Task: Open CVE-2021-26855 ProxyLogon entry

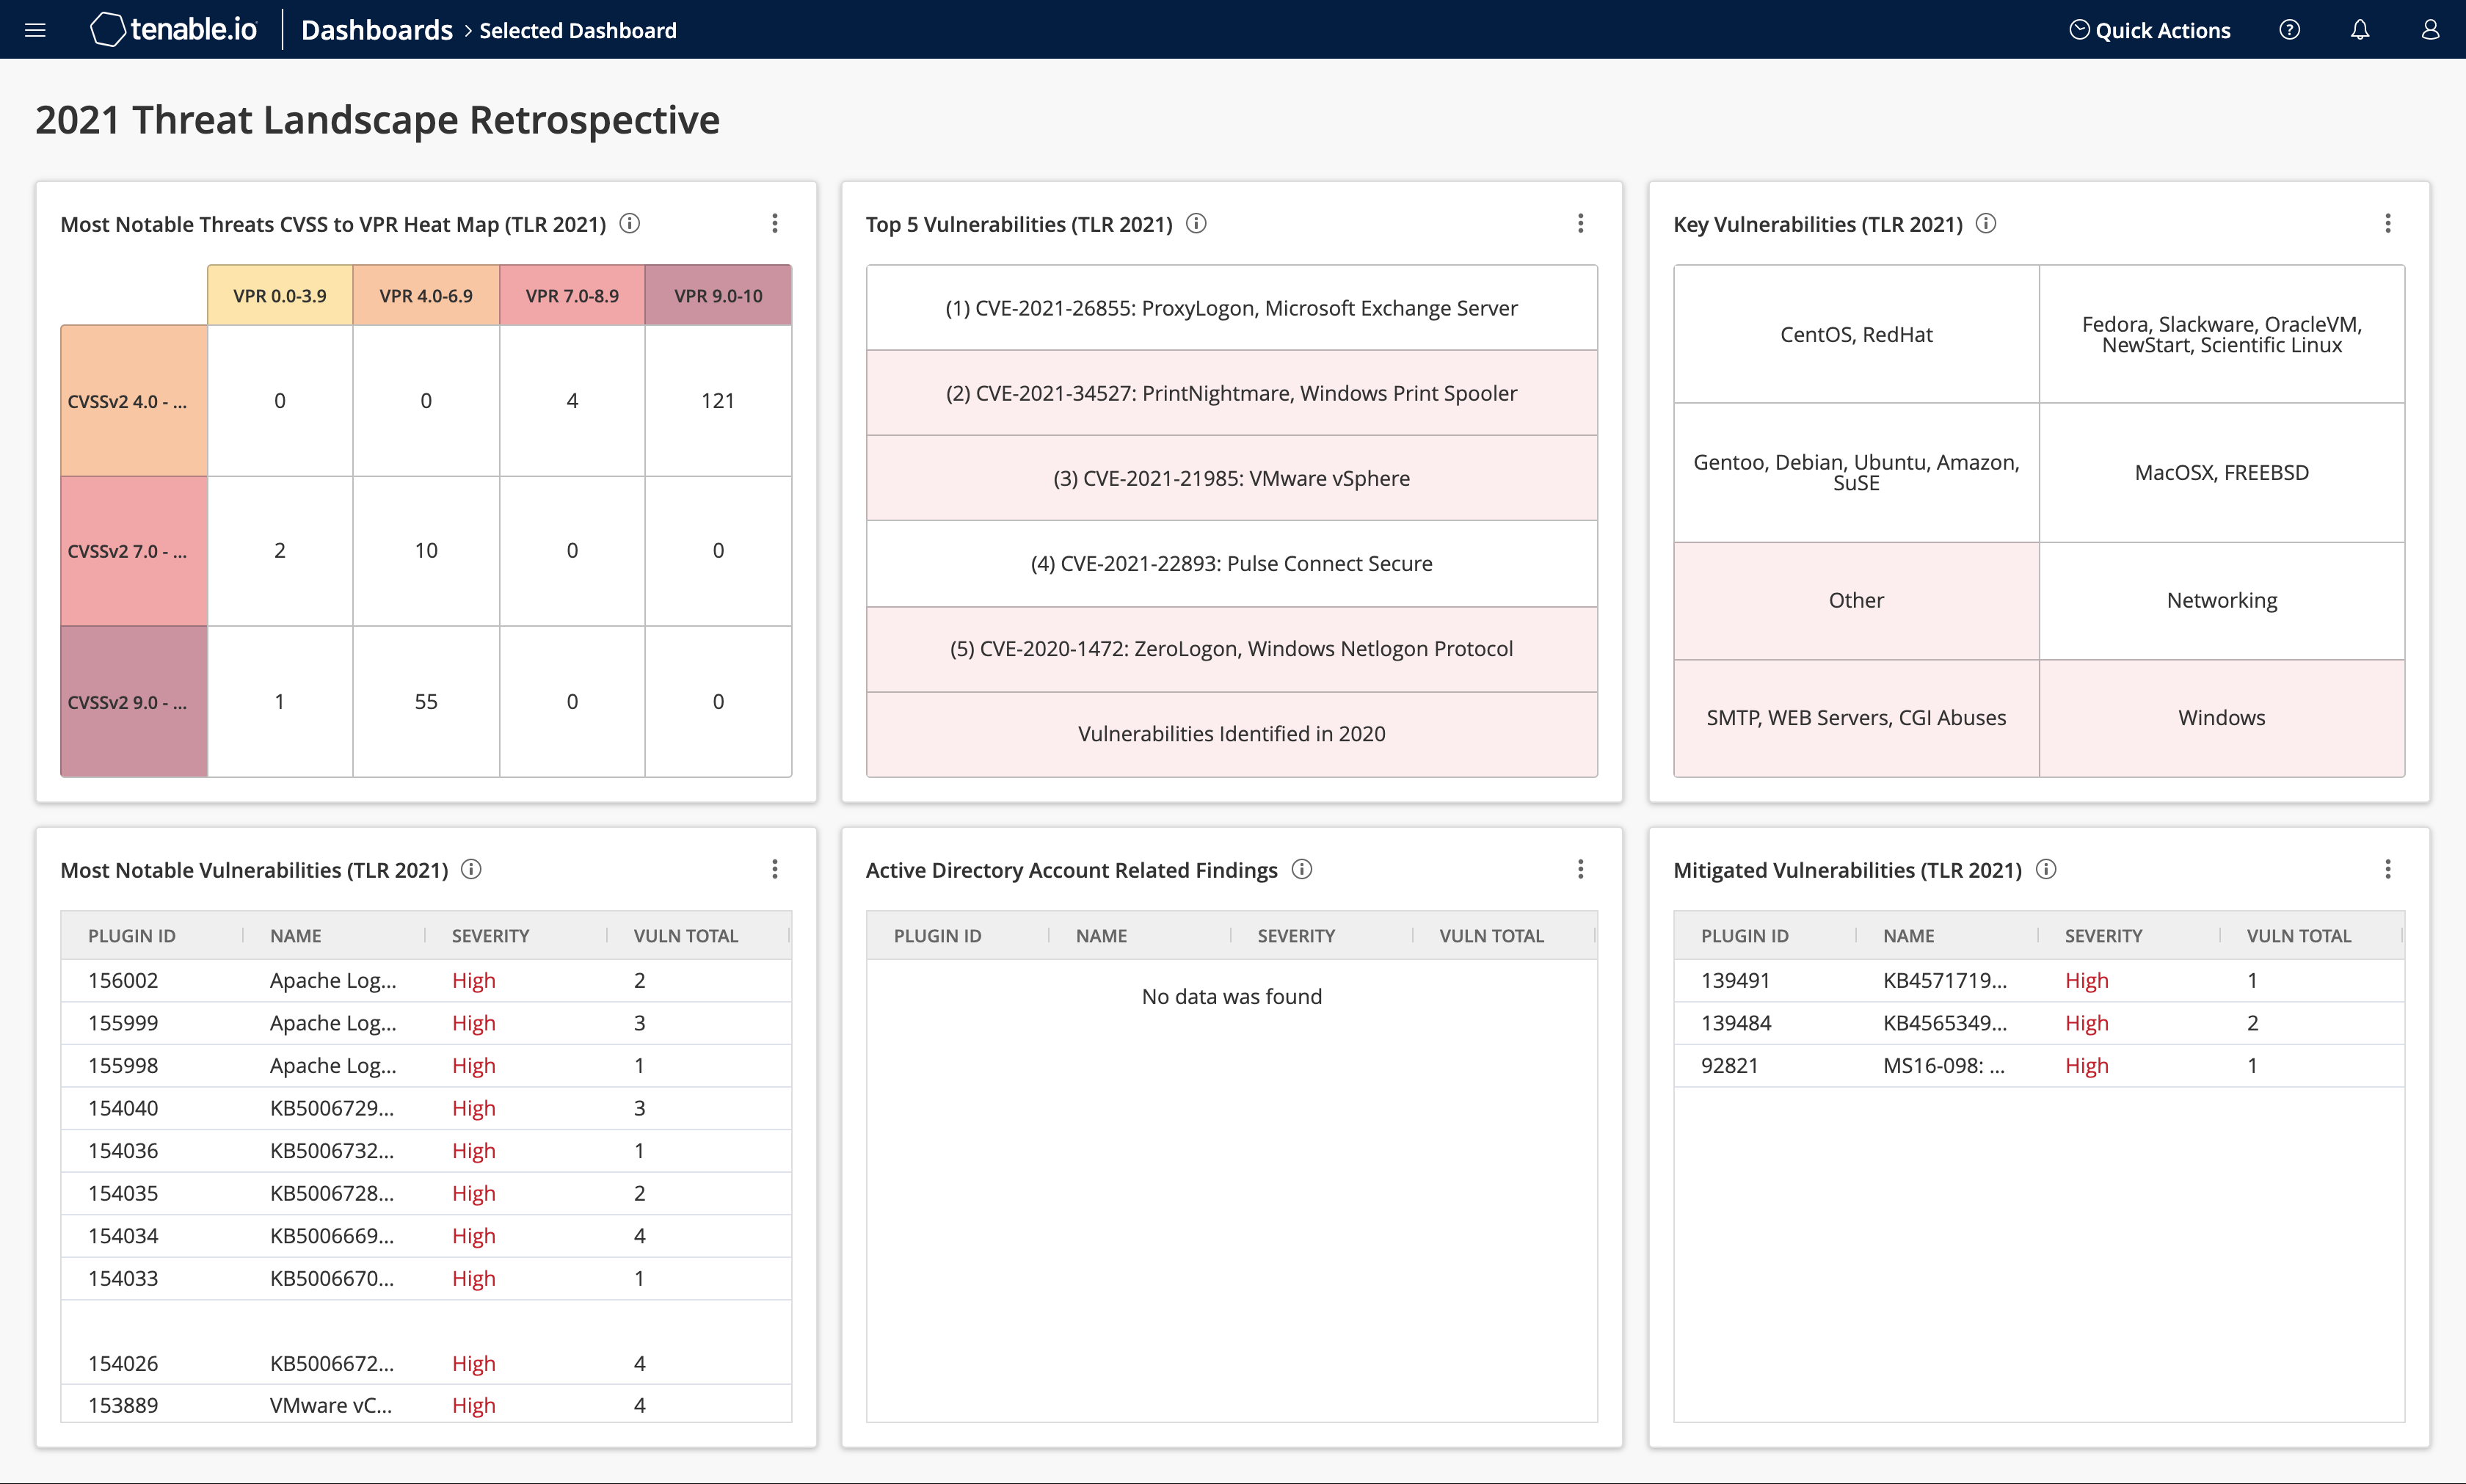Action: [x=1232, y=308]
